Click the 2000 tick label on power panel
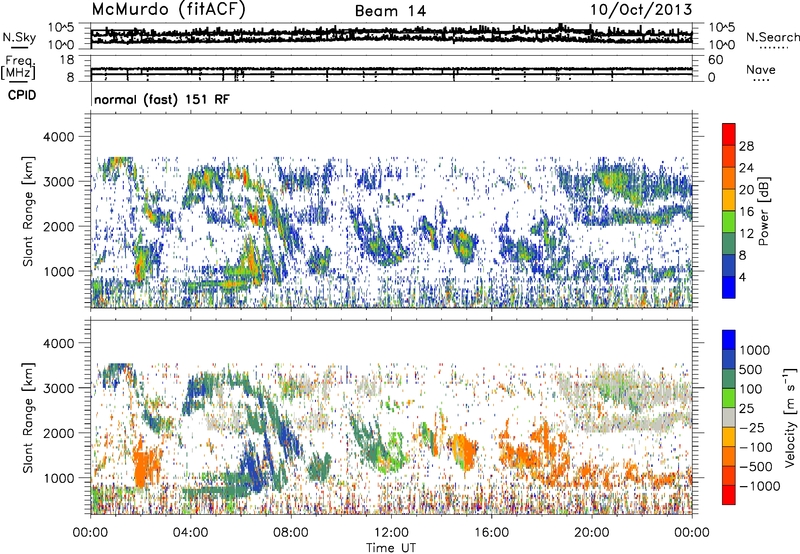 click(57, 226)
